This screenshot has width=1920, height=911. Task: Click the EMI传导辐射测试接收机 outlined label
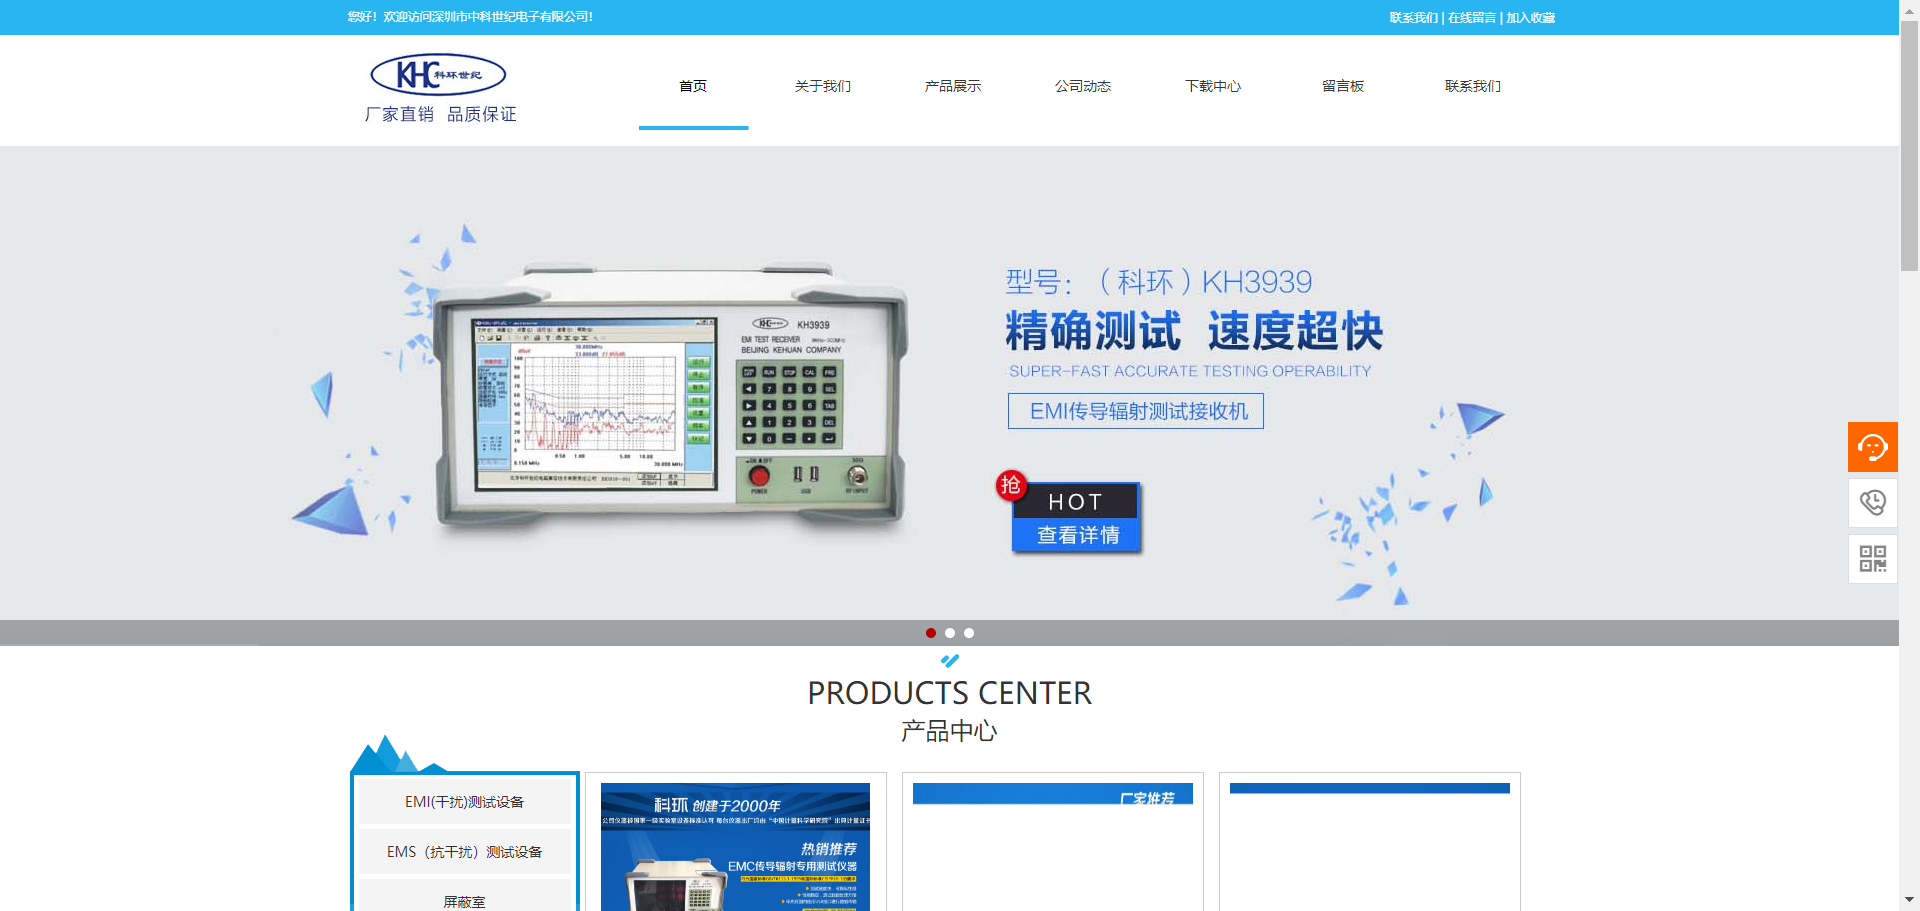click(x=1136, y=411)
